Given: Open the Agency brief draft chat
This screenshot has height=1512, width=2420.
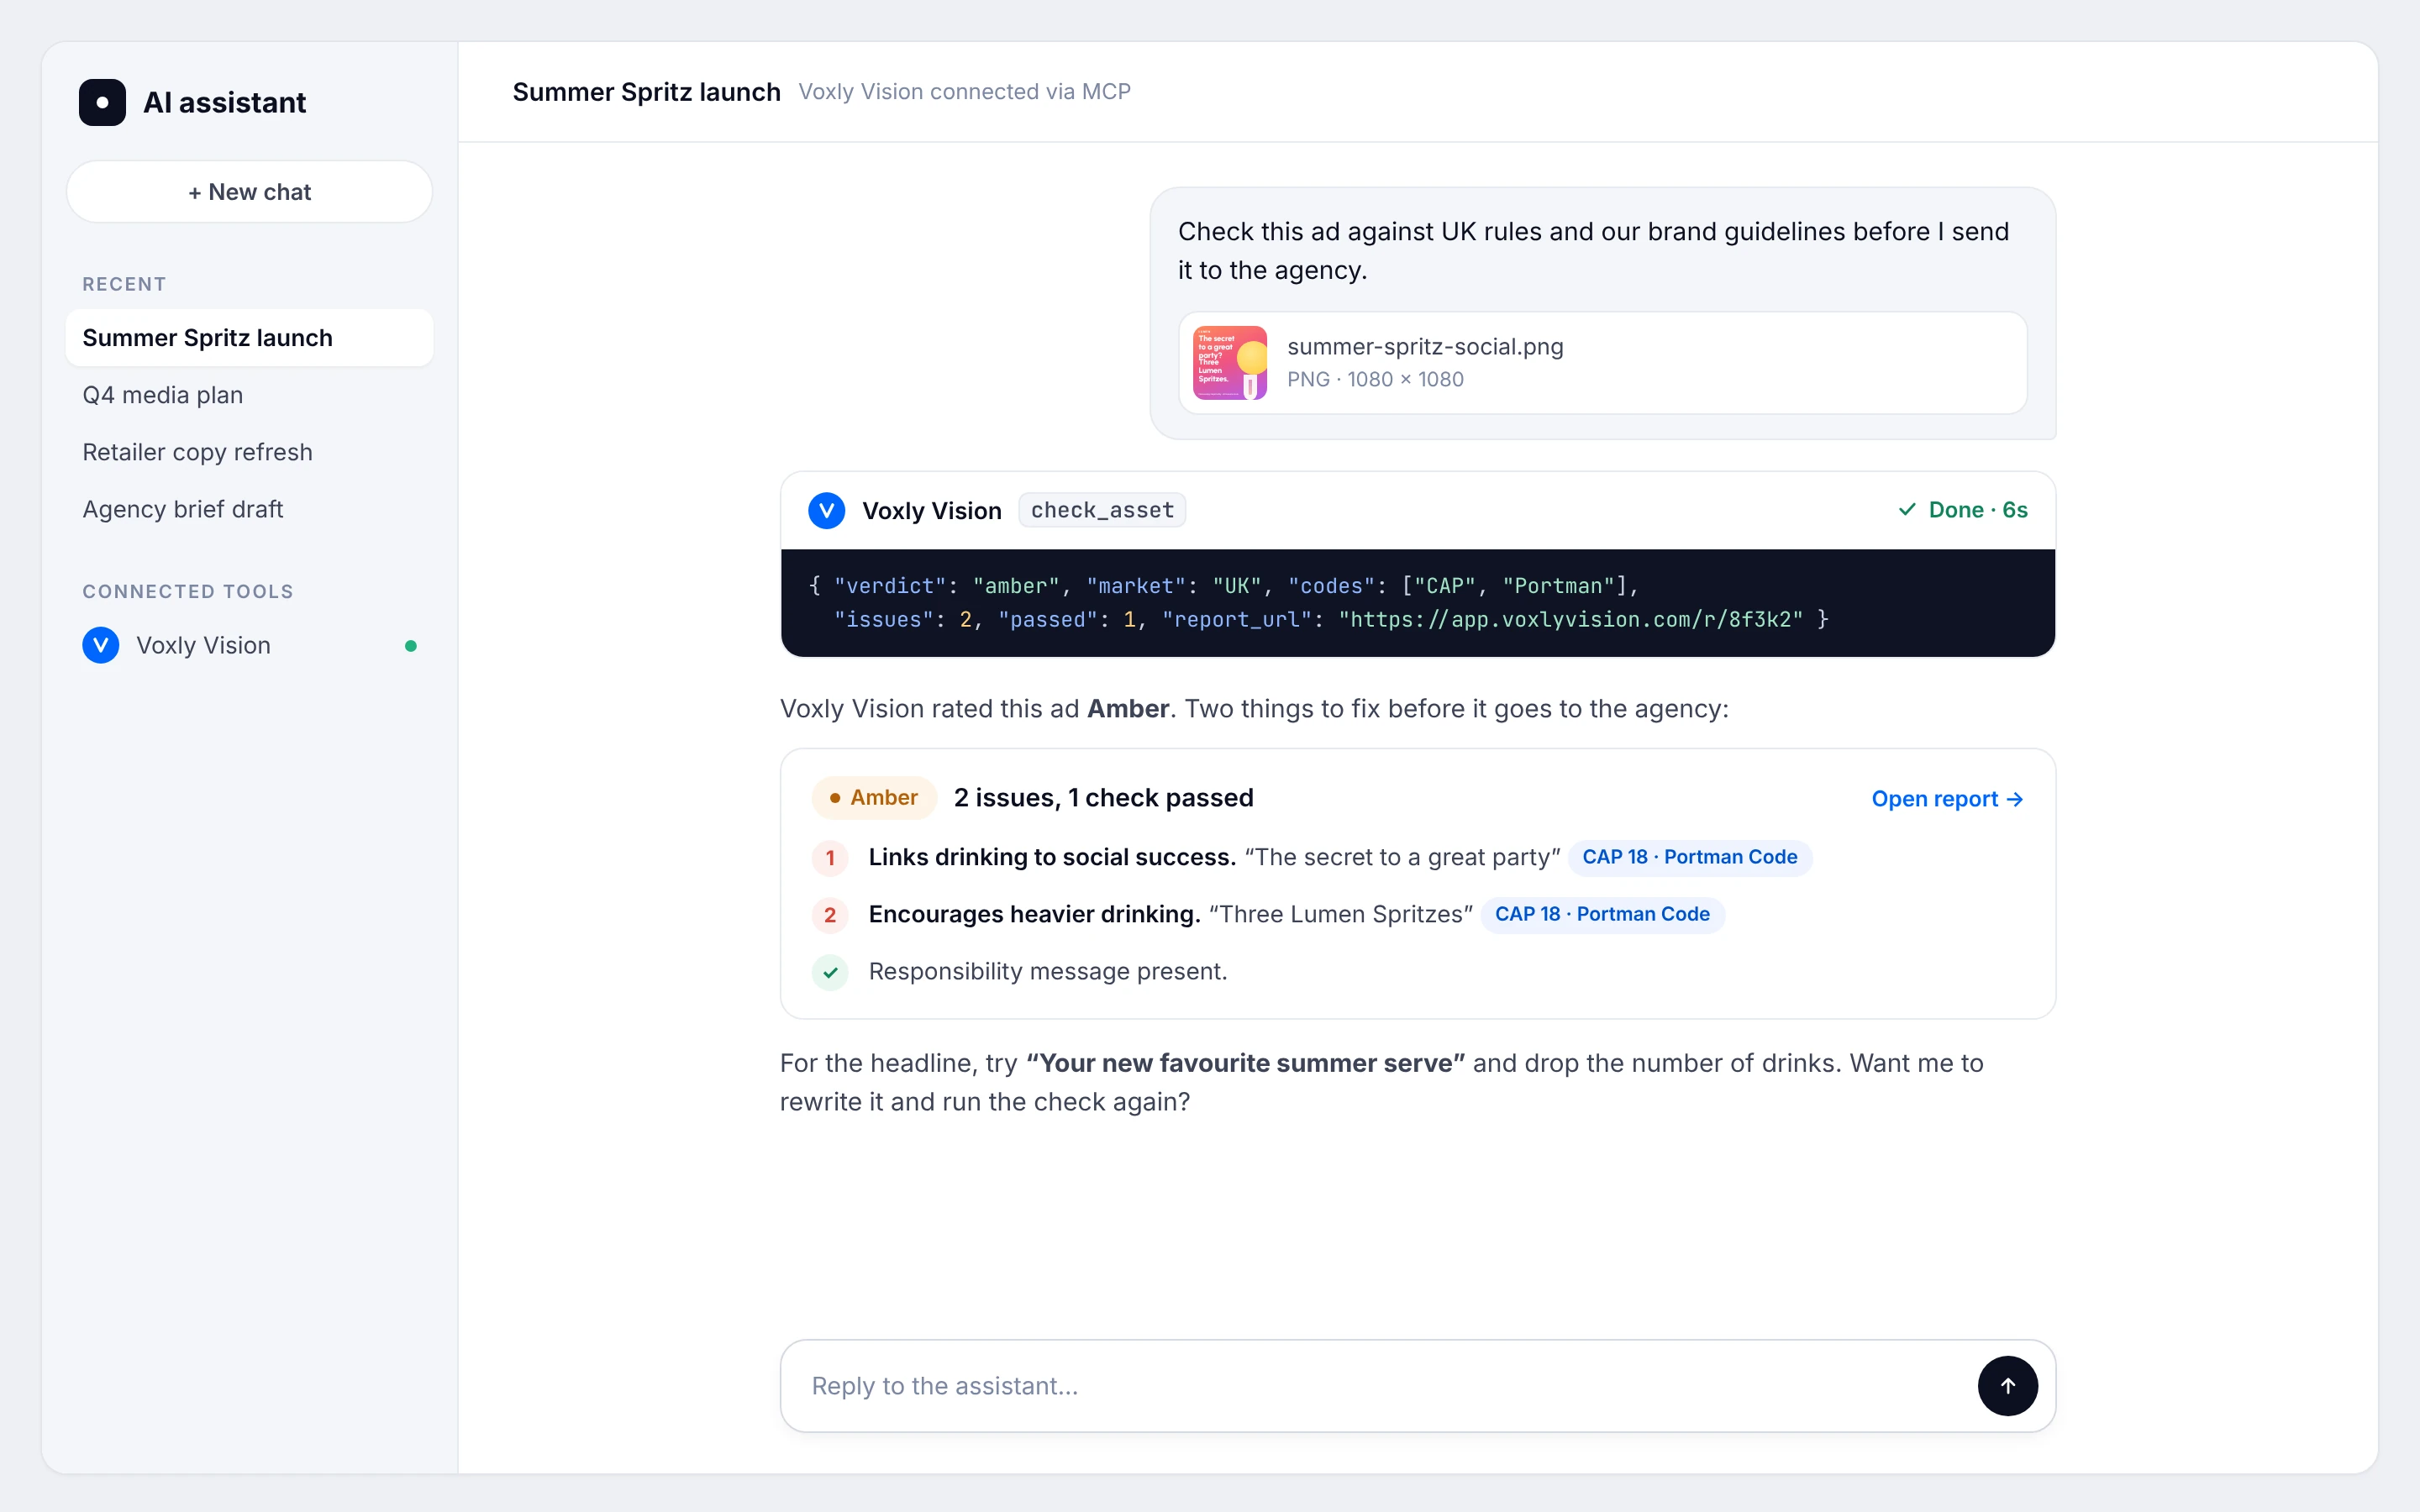Looking at the screenshot, I should [x=249, y=509].
